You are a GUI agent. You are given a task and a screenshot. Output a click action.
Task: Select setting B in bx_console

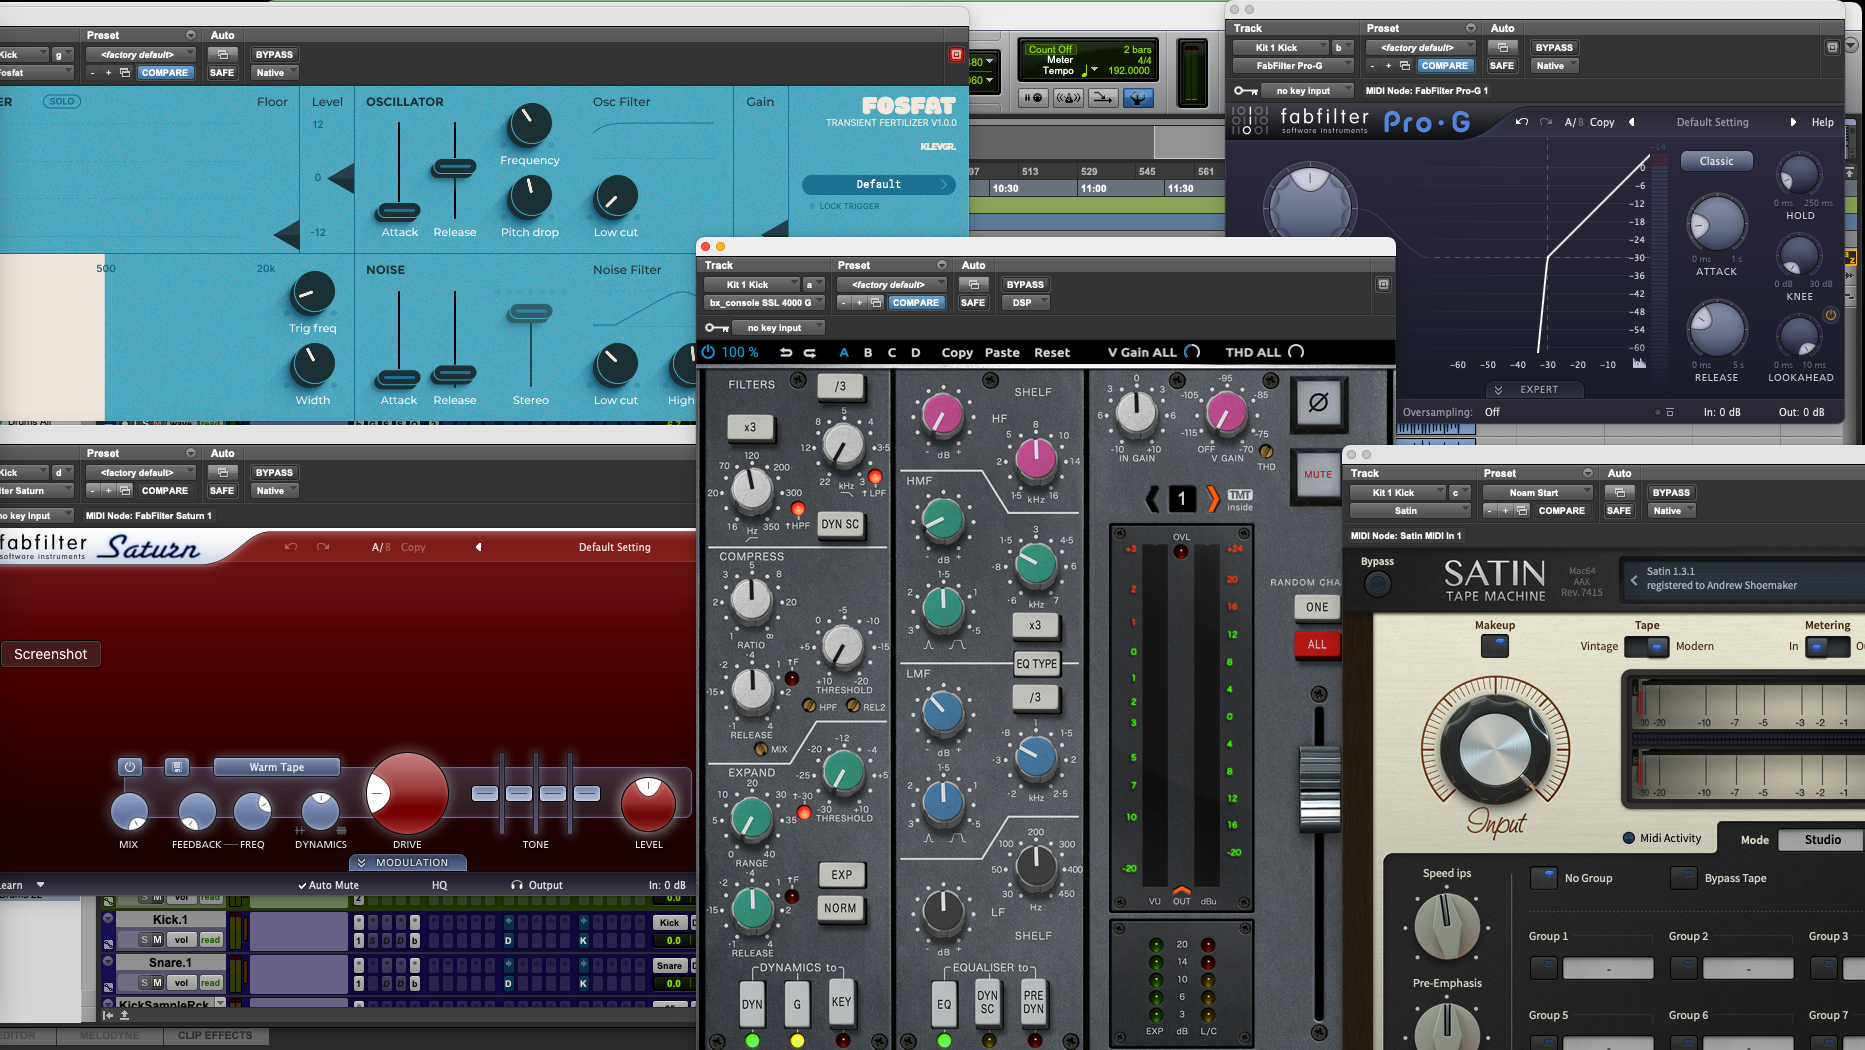868,353
